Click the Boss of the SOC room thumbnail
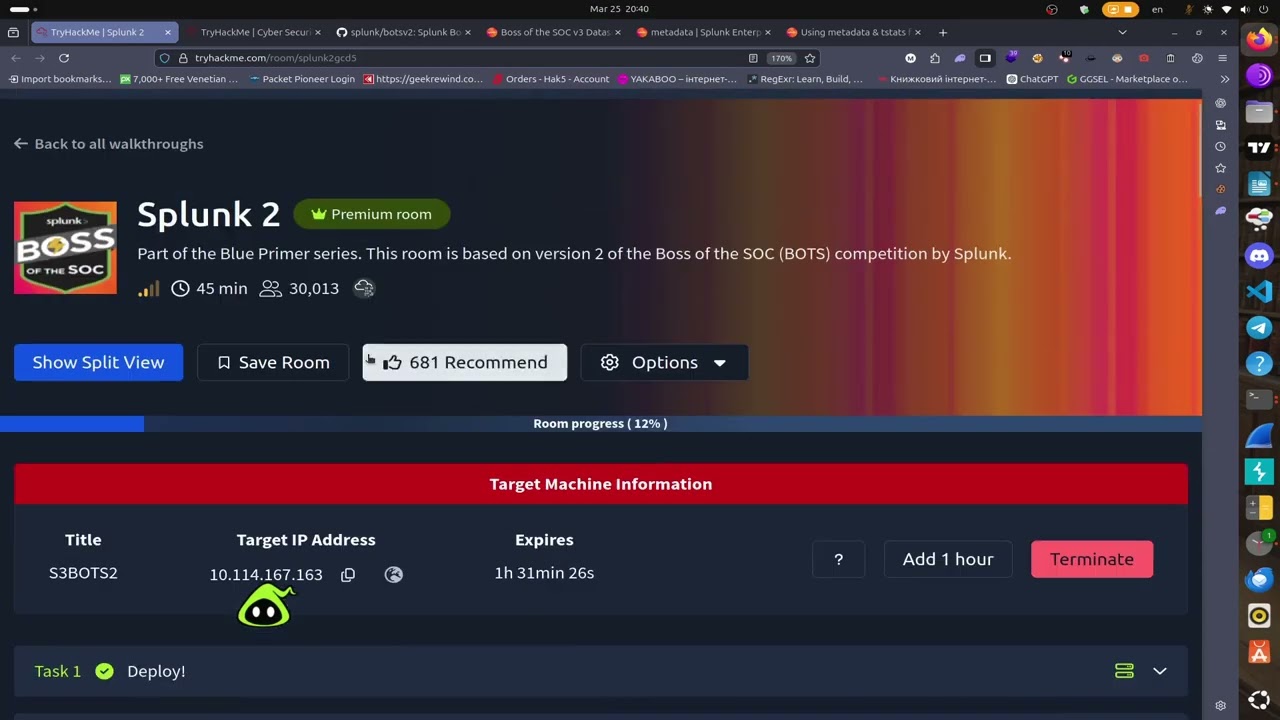This screenshot has height=720, width=1280. 65,248
